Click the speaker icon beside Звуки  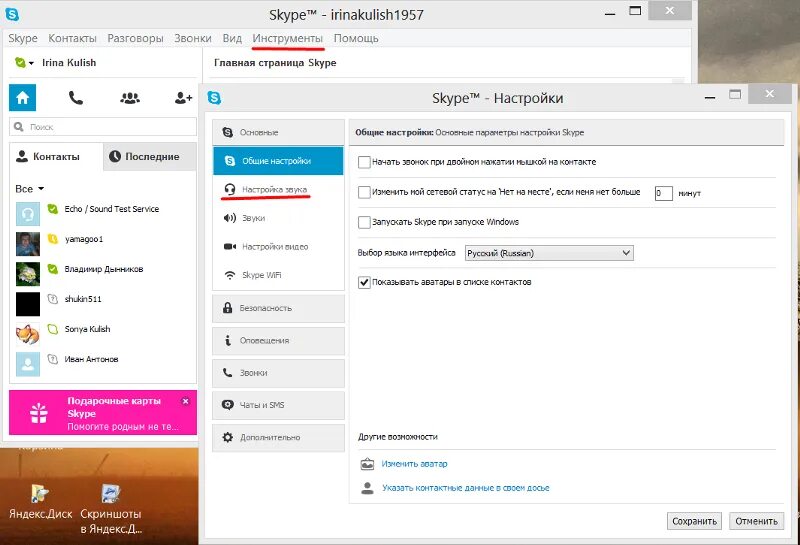[x=230, y=218]
